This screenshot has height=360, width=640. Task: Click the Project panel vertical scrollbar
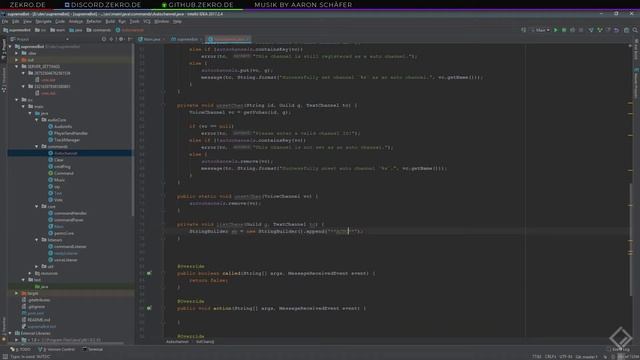(133, 131)
